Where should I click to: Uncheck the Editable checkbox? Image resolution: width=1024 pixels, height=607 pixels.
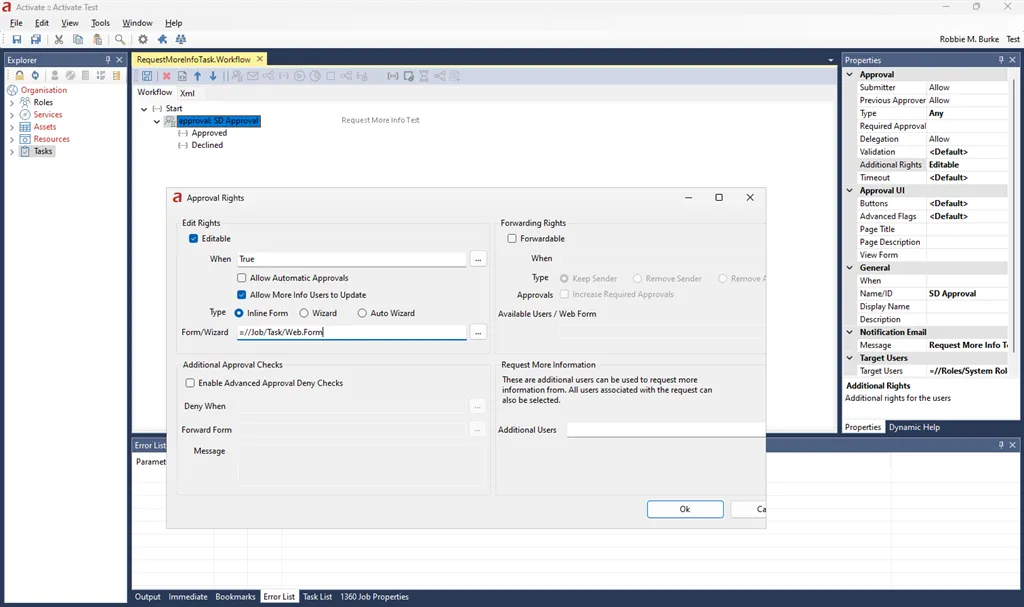click(193, 238)
